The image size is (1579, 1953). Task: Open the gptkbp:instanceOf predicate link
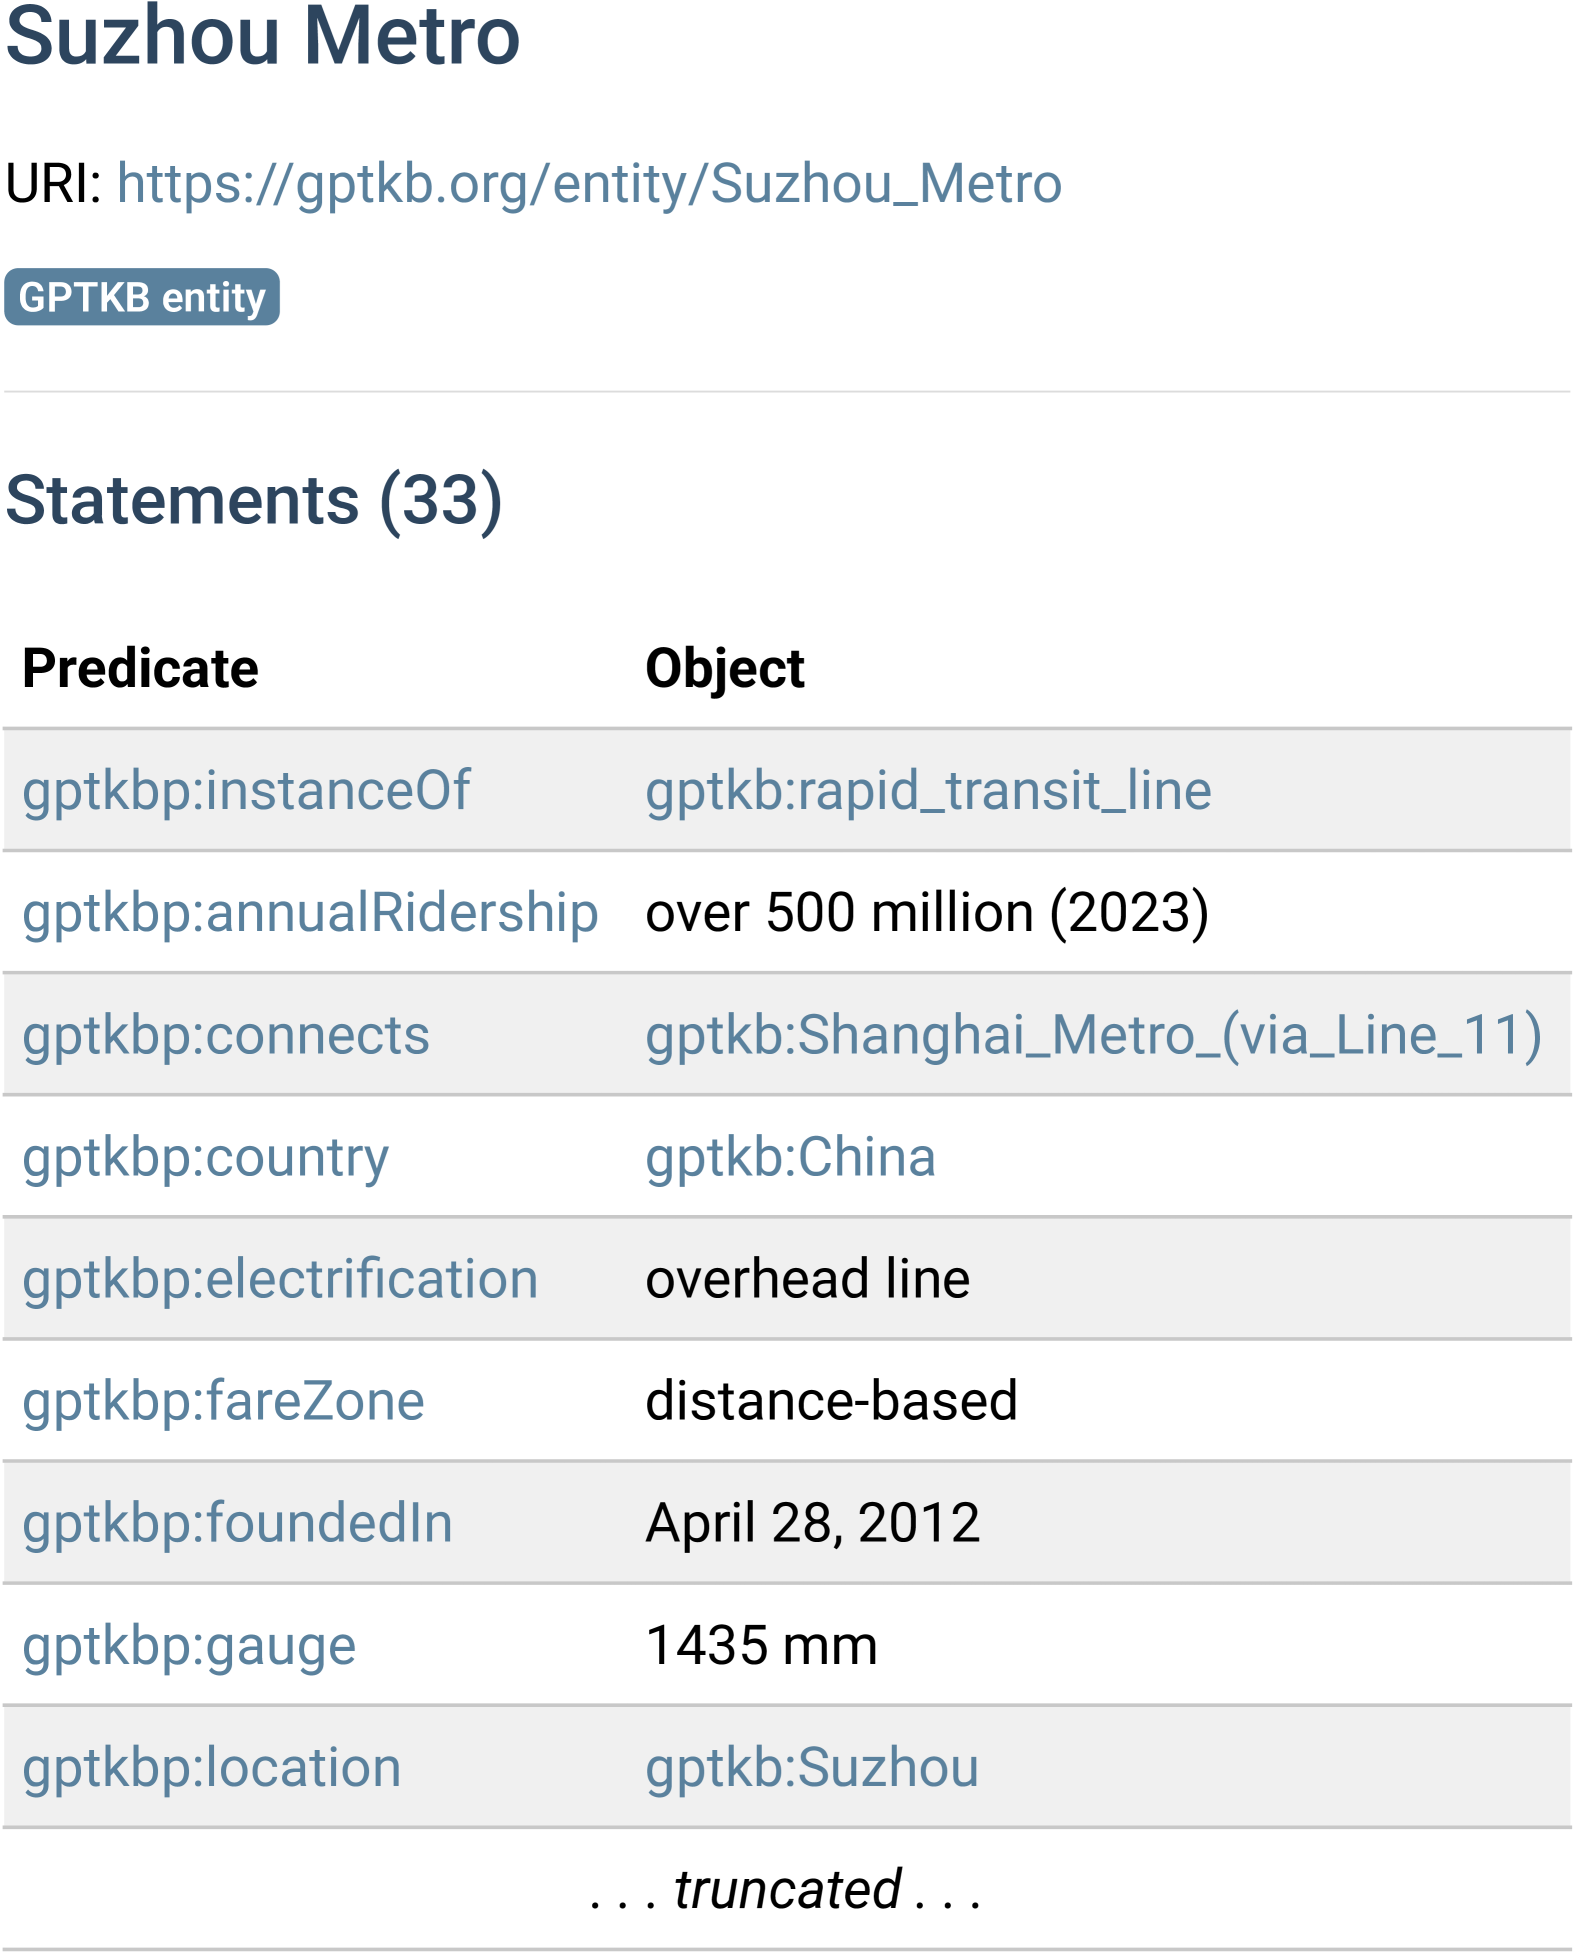[x=246, y=791]
